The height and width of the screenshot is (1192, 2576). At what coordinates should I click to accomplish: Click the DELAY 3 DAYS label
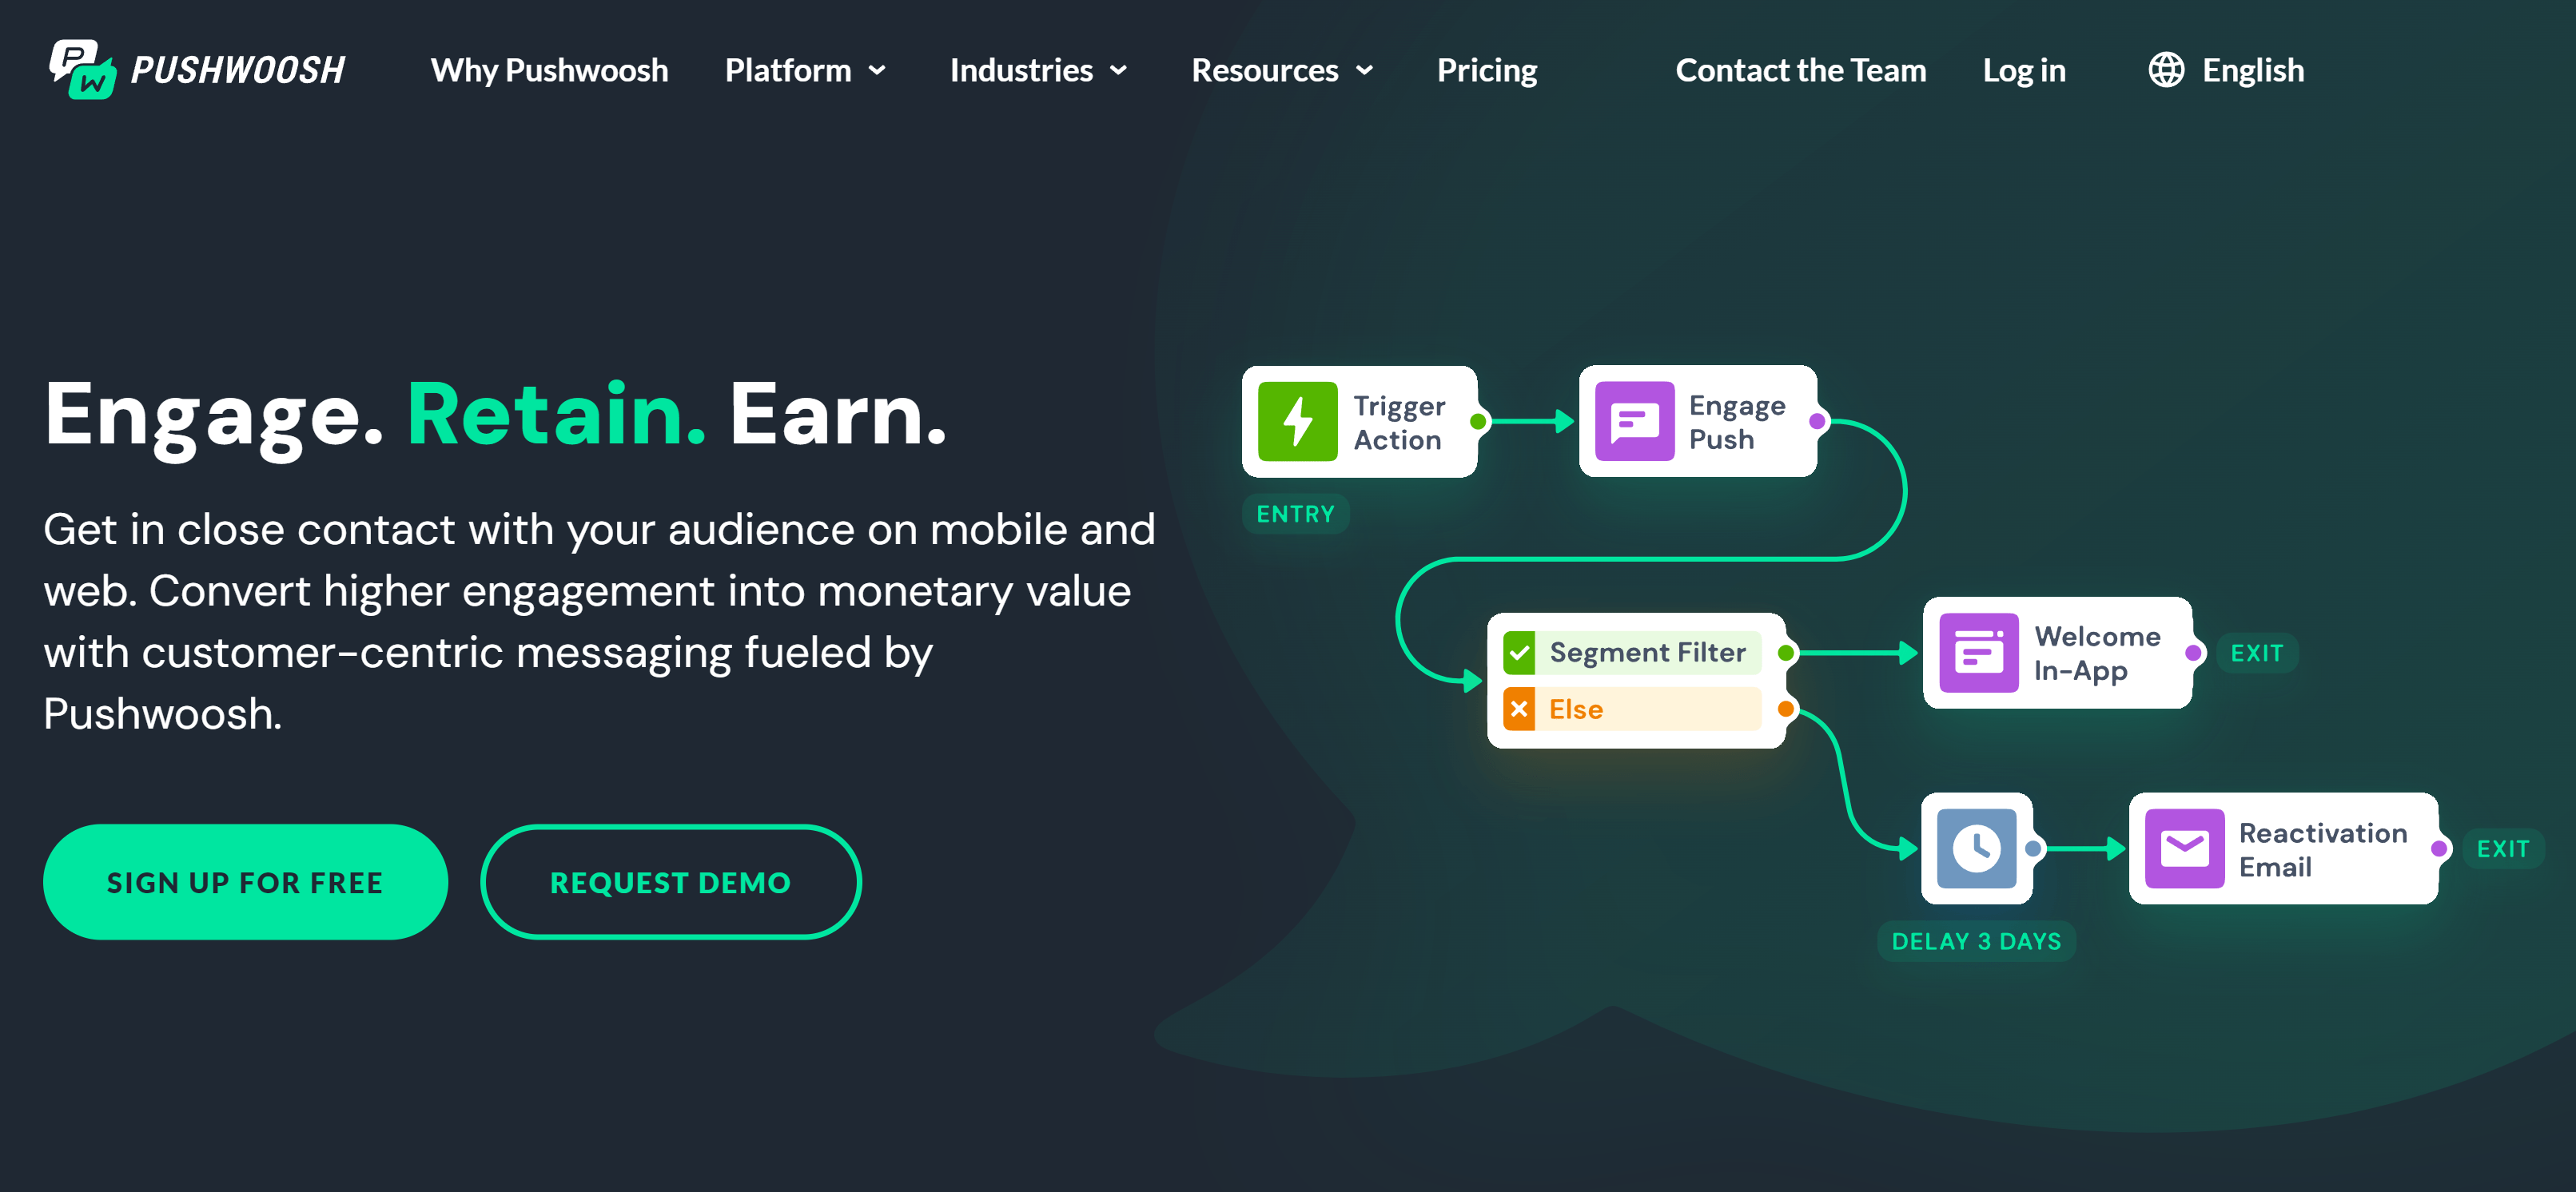click(1976, 941)
